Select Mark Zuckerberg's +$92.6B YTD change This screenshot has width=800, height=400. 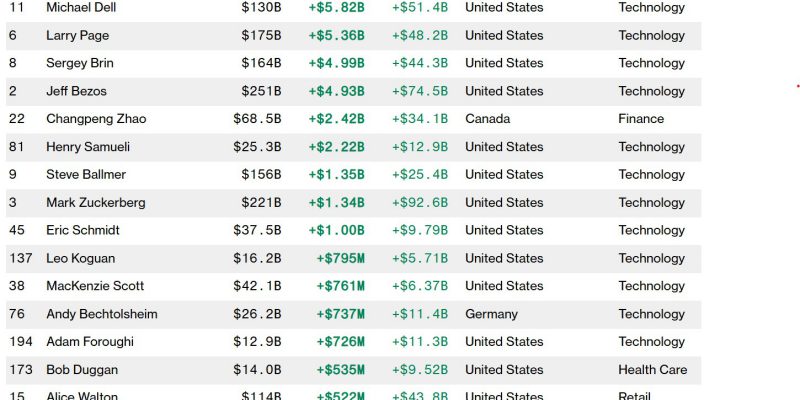pyautogui.click(x=420, y=203)
